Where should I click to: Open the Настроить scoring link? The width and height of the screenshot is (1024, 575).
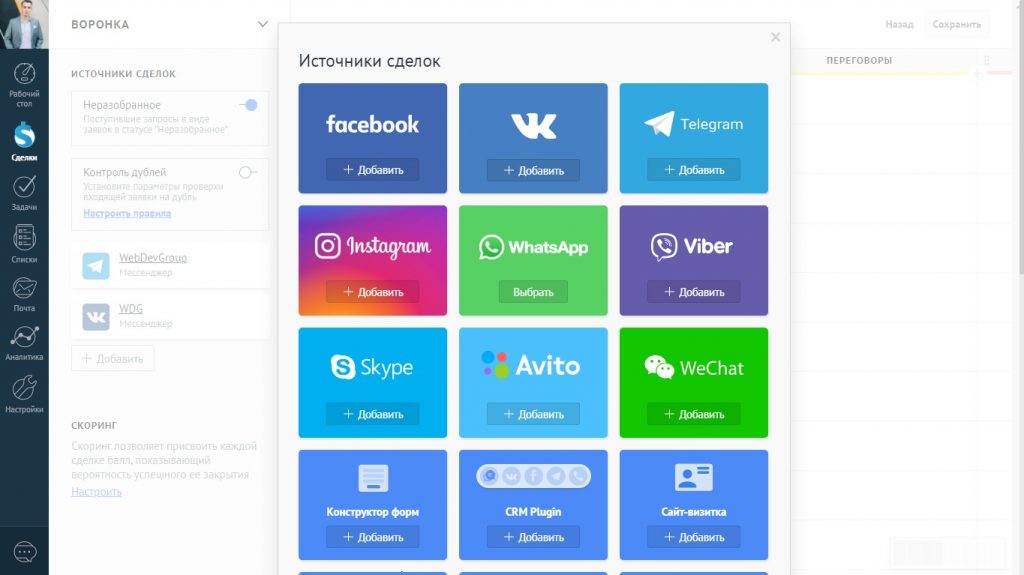(x=96, y=491)
